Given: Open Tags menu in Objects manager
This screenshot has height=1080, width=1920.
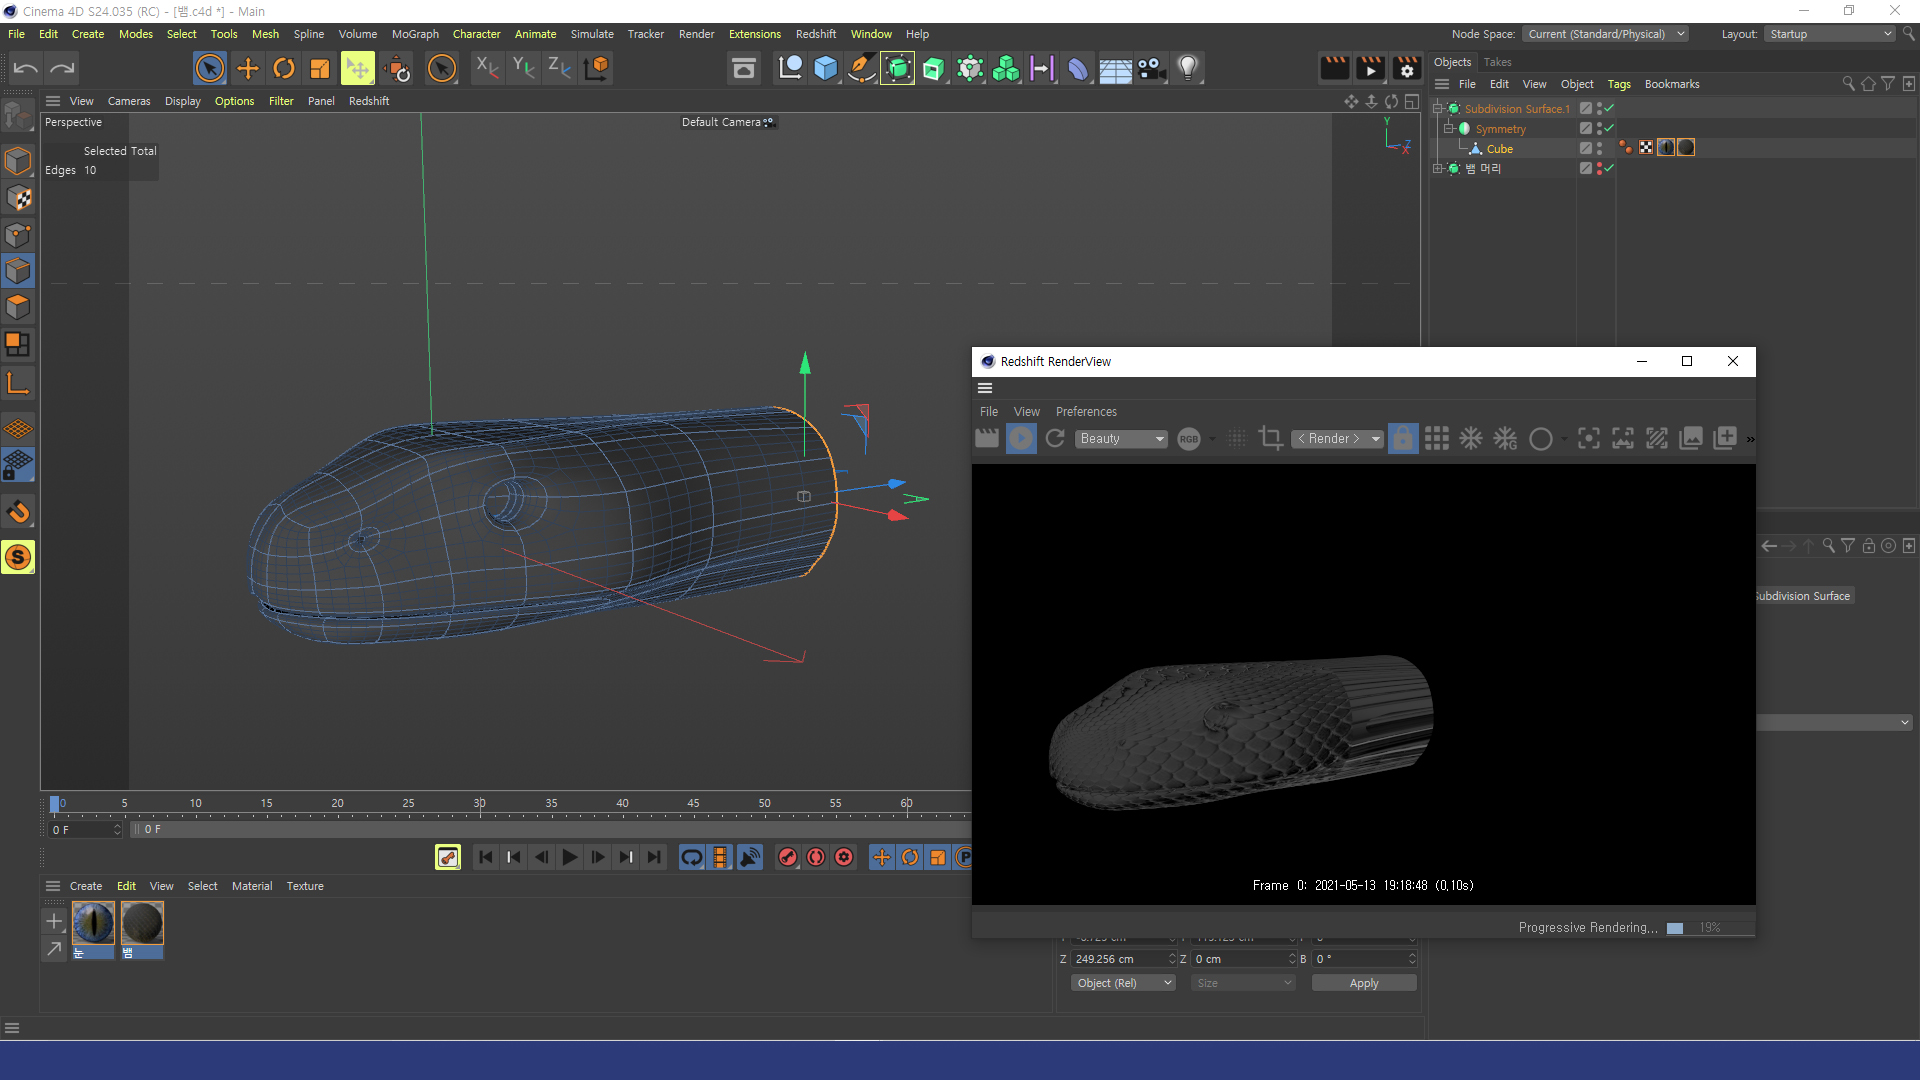Looking at the screenshot, I should (x=1619, y=84).
